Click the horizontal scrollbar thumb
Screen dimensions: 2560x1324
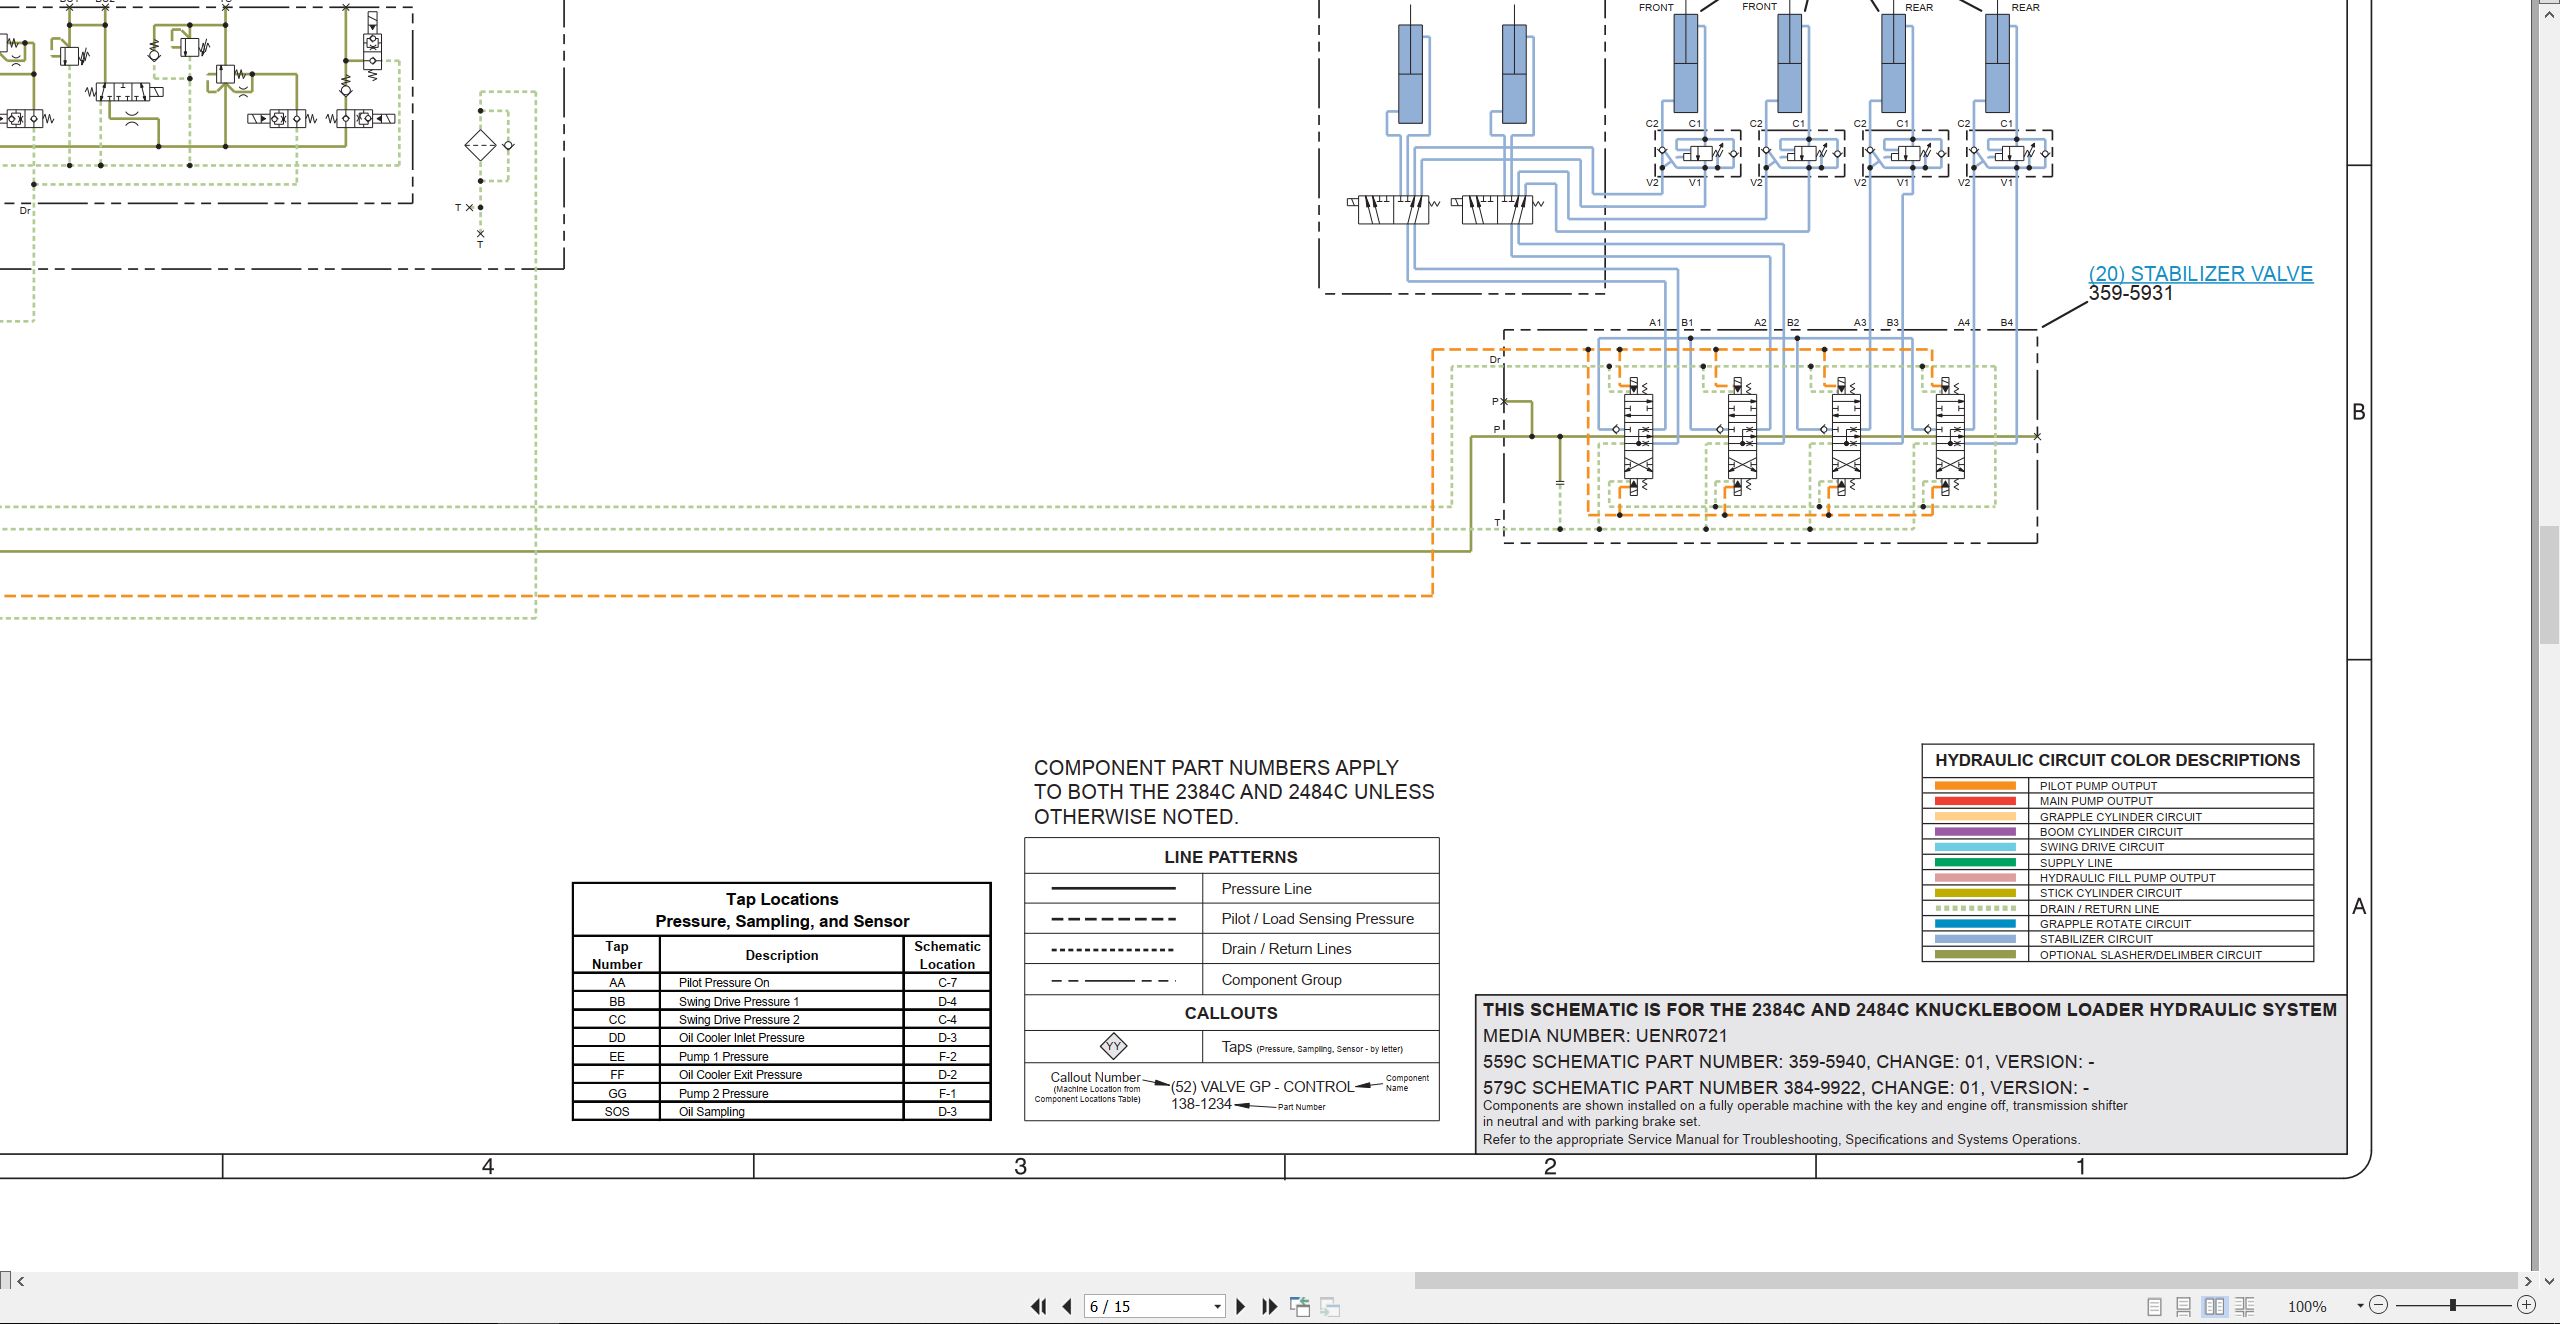tap(1965, 1281)
